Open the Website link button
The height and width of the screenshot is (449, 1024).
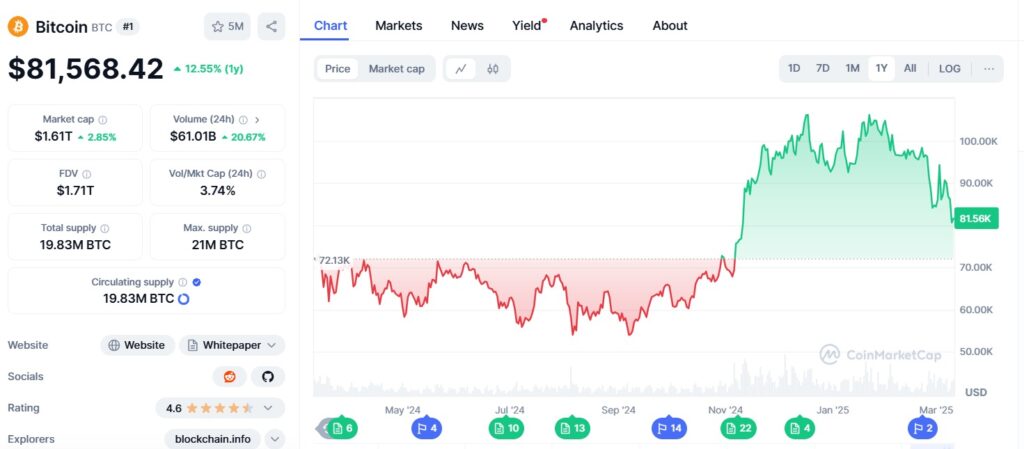click(137, 345)
